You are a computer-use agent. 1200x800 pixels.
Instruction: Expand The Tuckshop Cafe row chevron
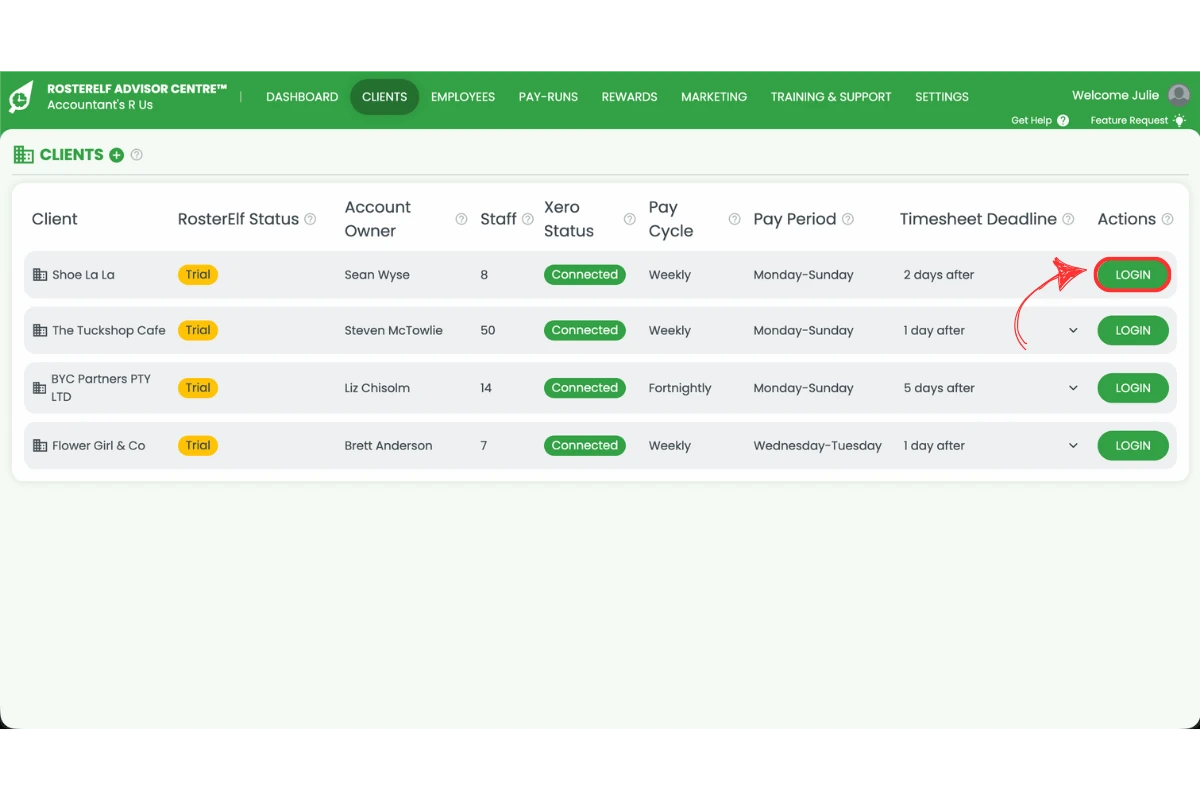1073,330
